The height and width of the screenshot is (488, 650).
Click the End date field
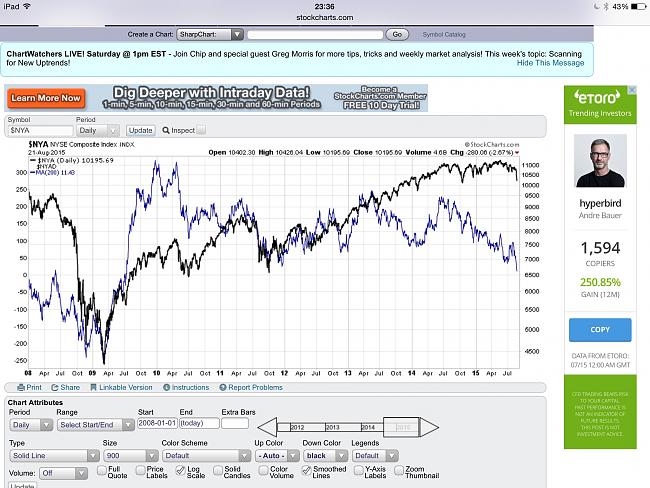point(199,423)
